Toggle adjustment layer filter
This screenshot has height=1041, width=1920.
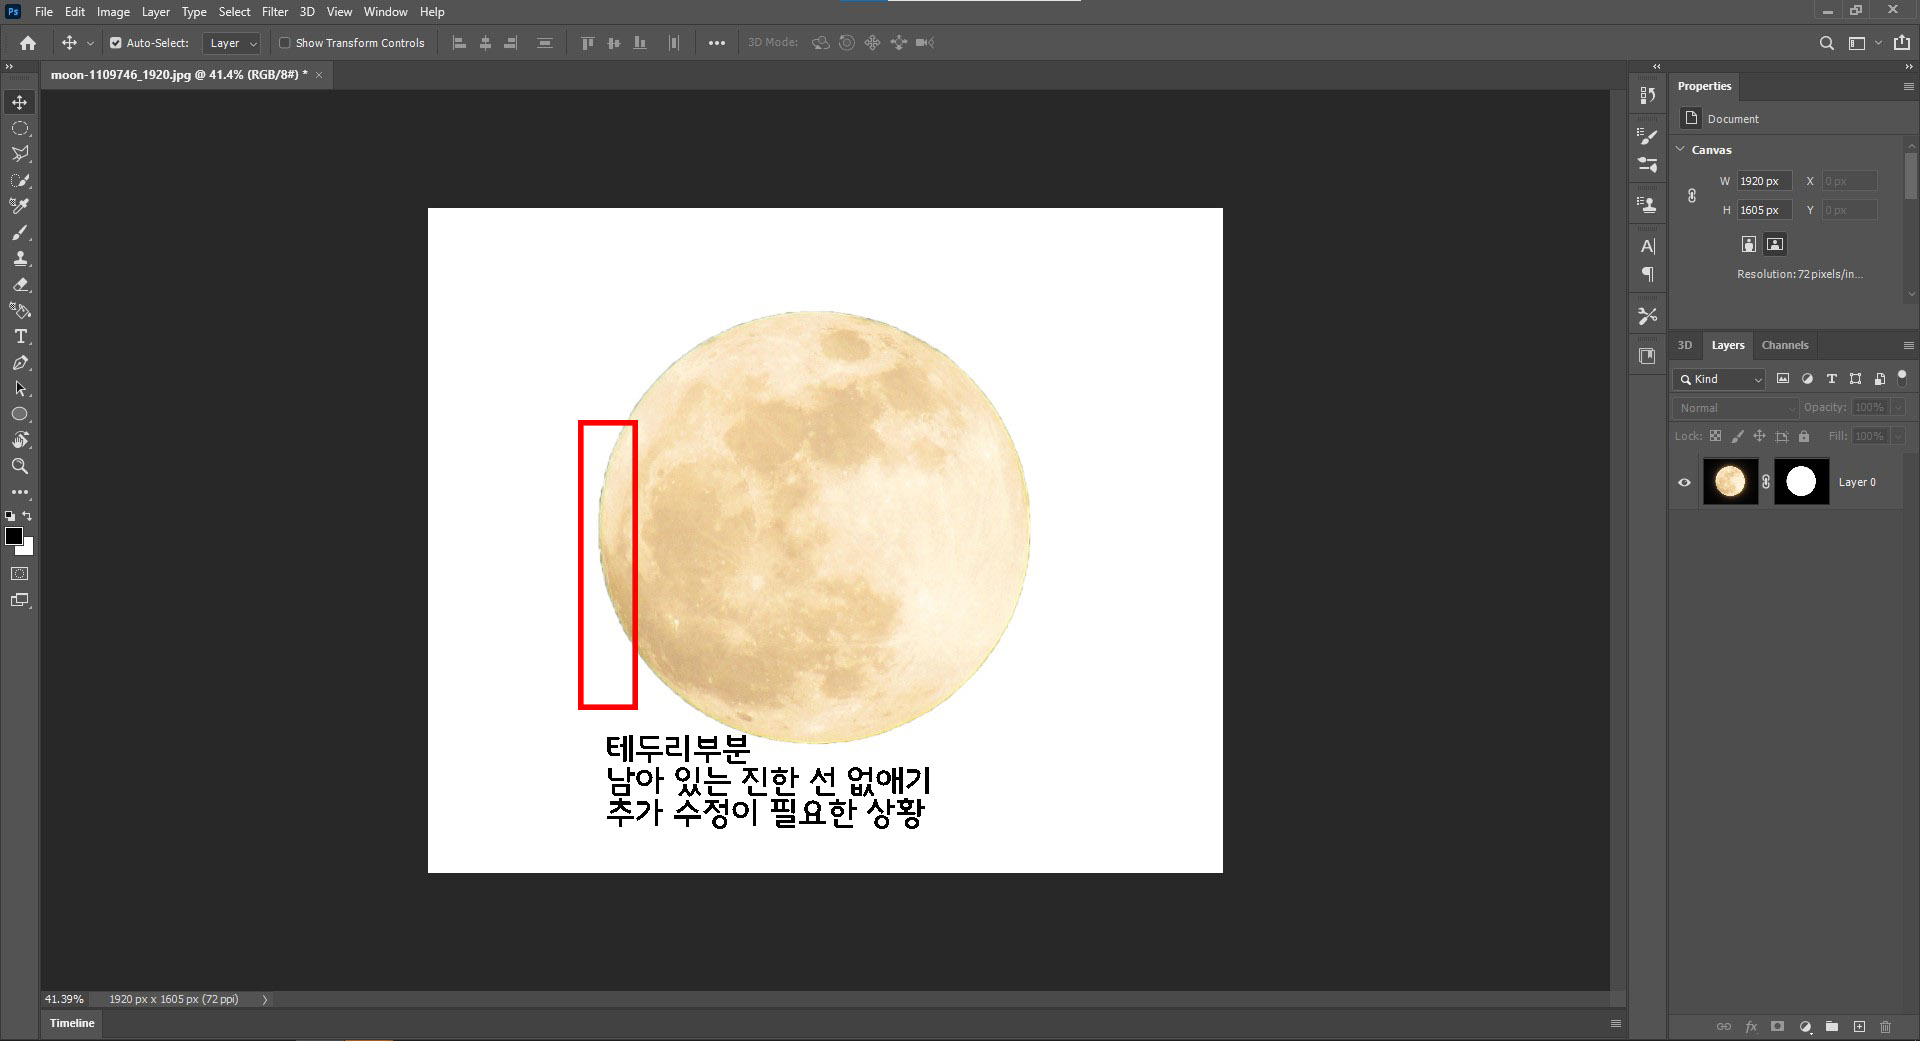coord(1807,379)
